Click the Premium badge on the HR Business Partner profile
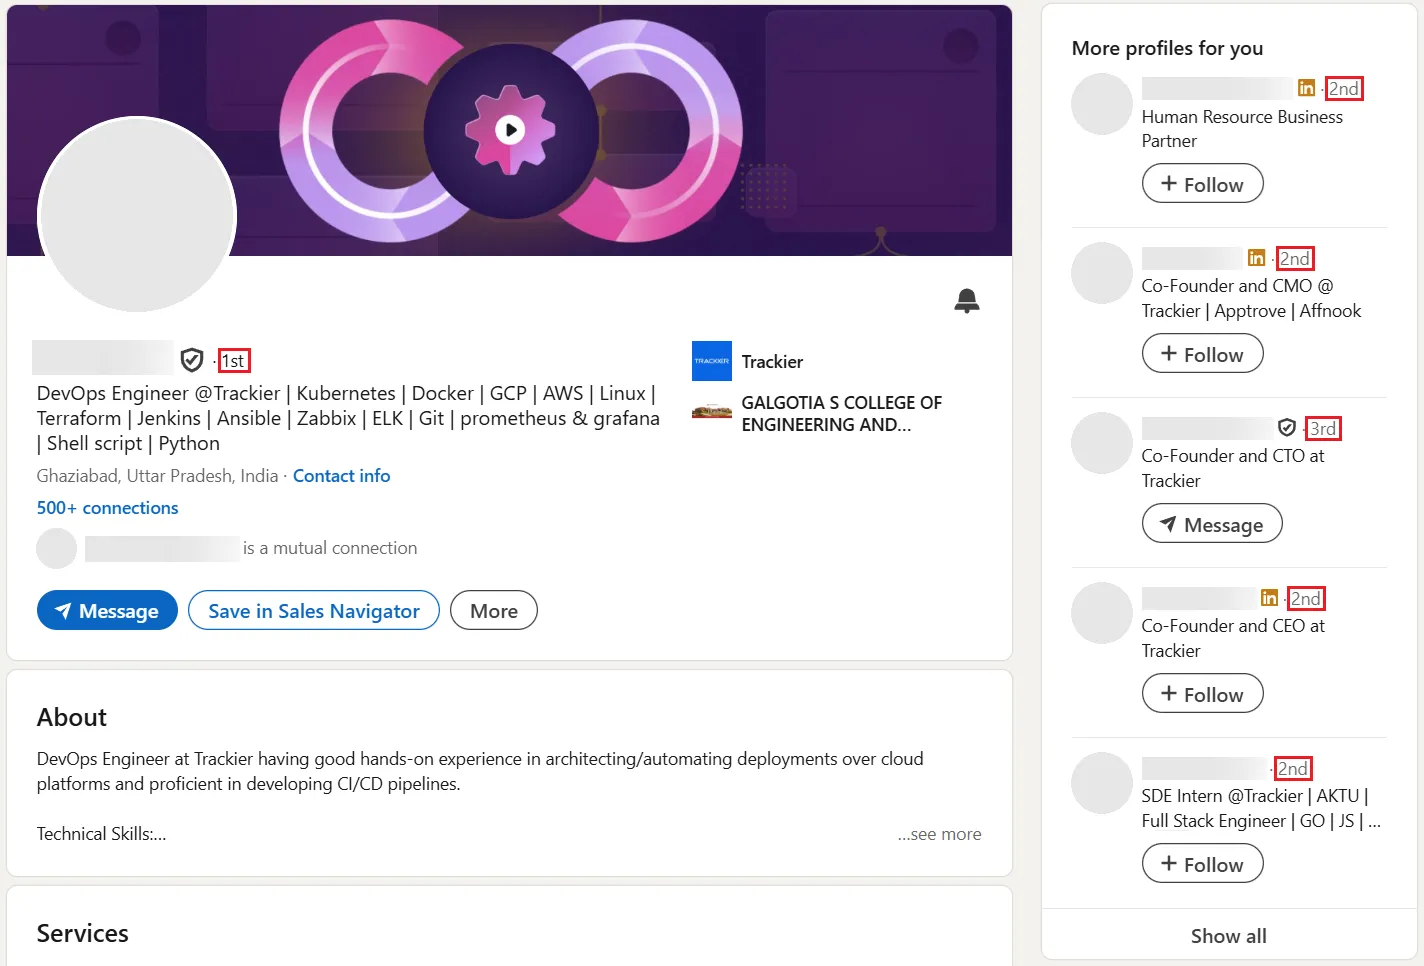The image size is (1424, 966). (x=1306, y=88)
